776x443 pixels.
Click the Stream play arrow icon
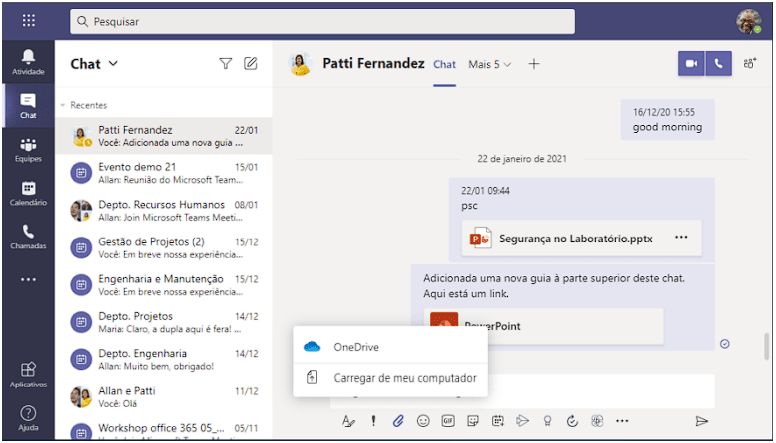point(523,421)
